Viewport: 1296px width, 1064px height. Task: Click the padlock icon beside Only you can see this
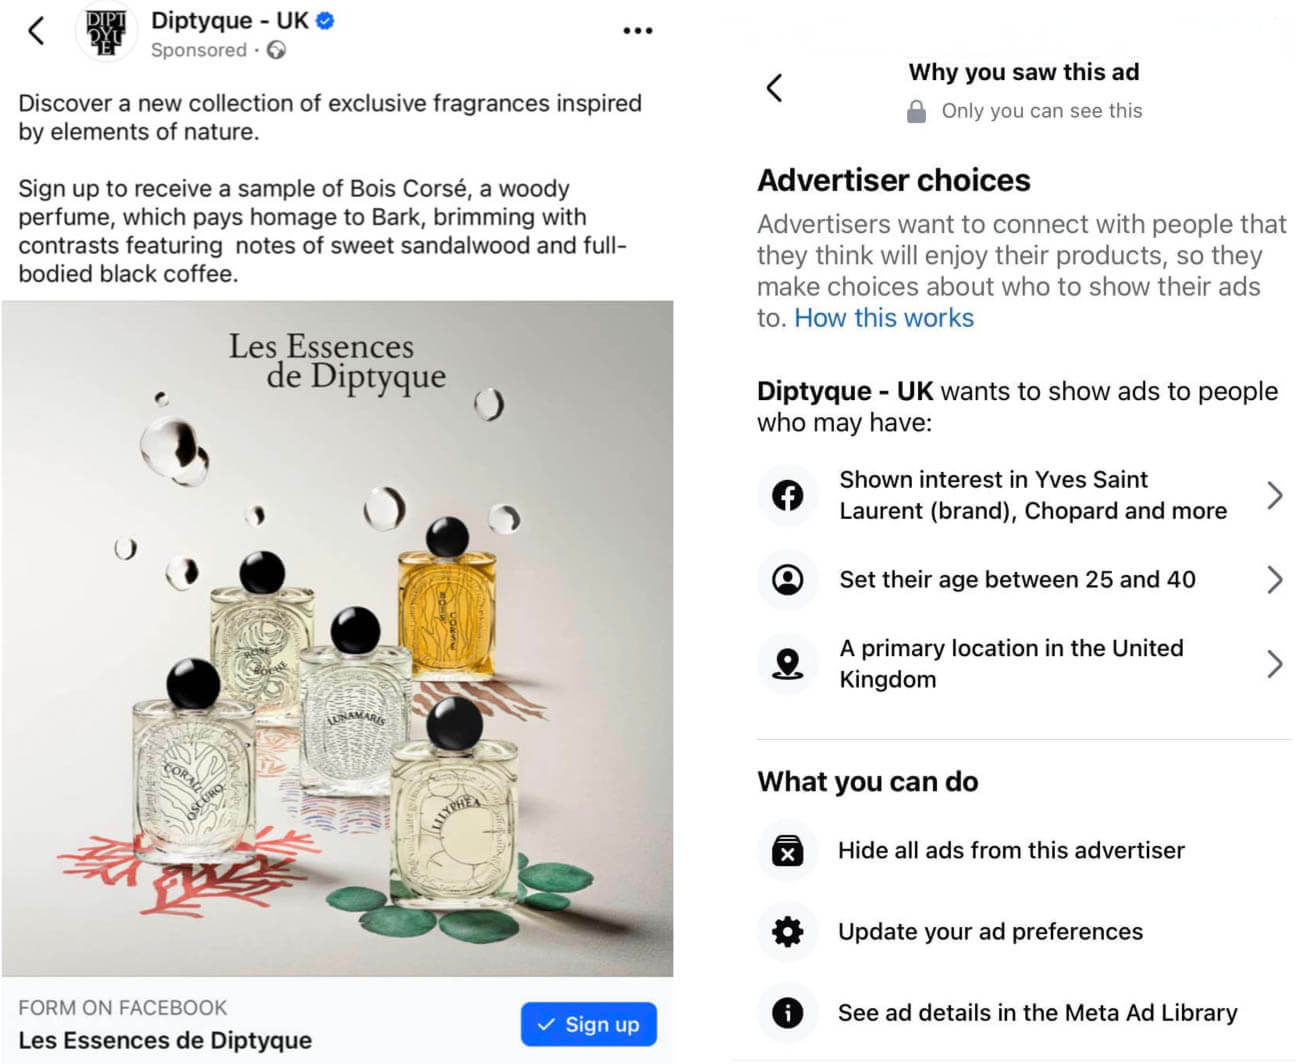[916, 111]
